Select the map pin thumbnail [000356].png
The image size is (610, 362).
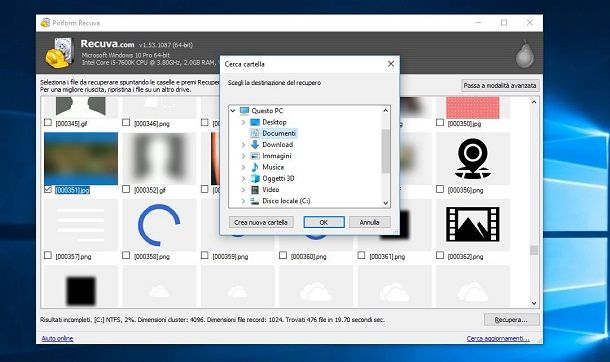473,159
